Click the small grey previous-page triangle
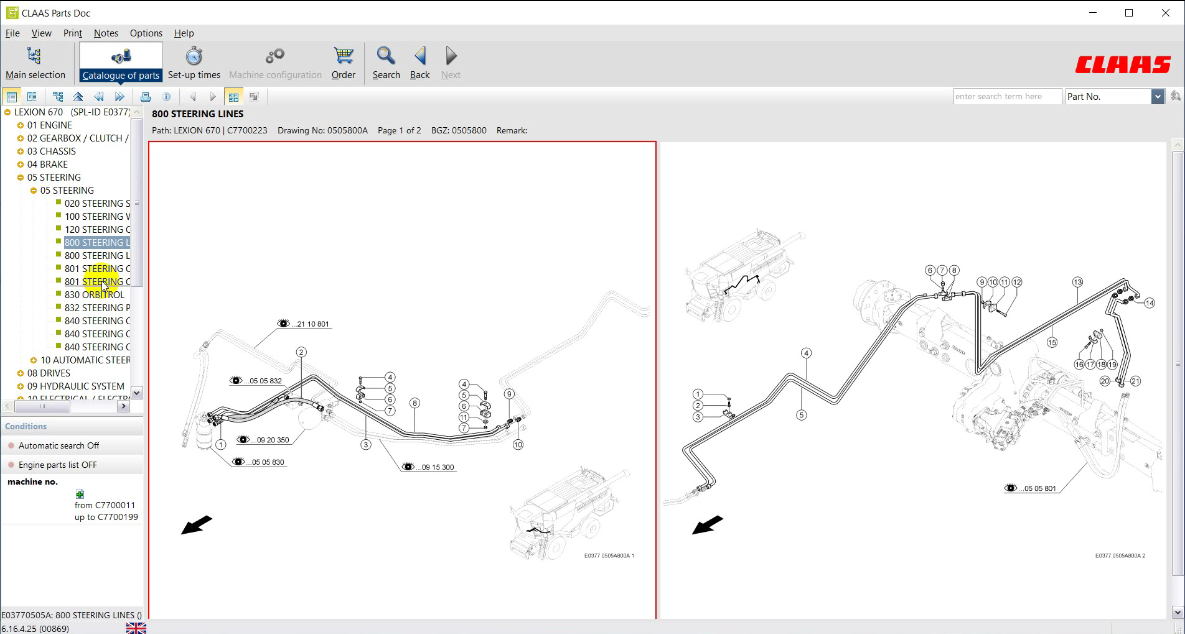1185x634 pixels. [x=193, y=97]
